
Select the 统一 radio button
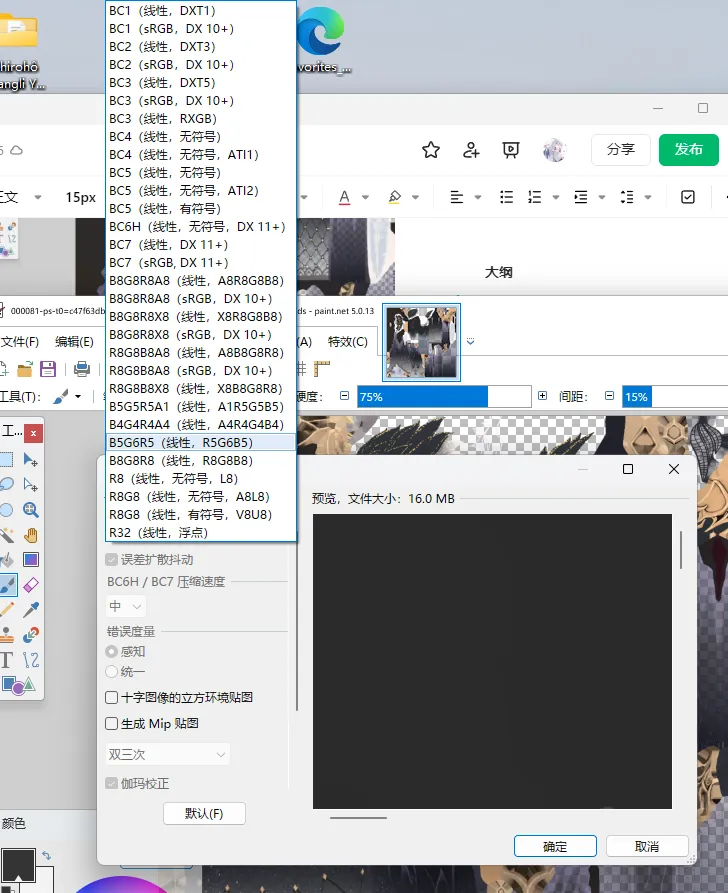[x=112, y=672]
